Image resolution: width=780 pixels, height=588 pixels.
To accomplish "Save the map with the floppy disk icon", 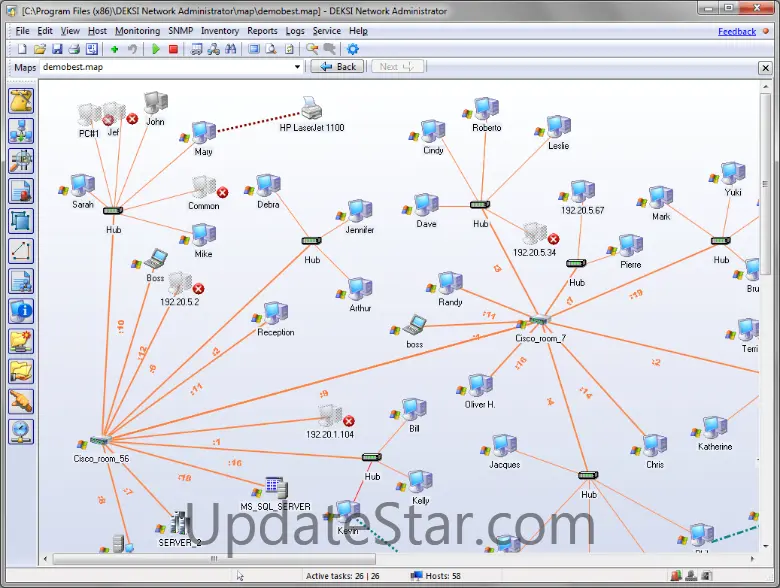I will (x=57, y=49).
